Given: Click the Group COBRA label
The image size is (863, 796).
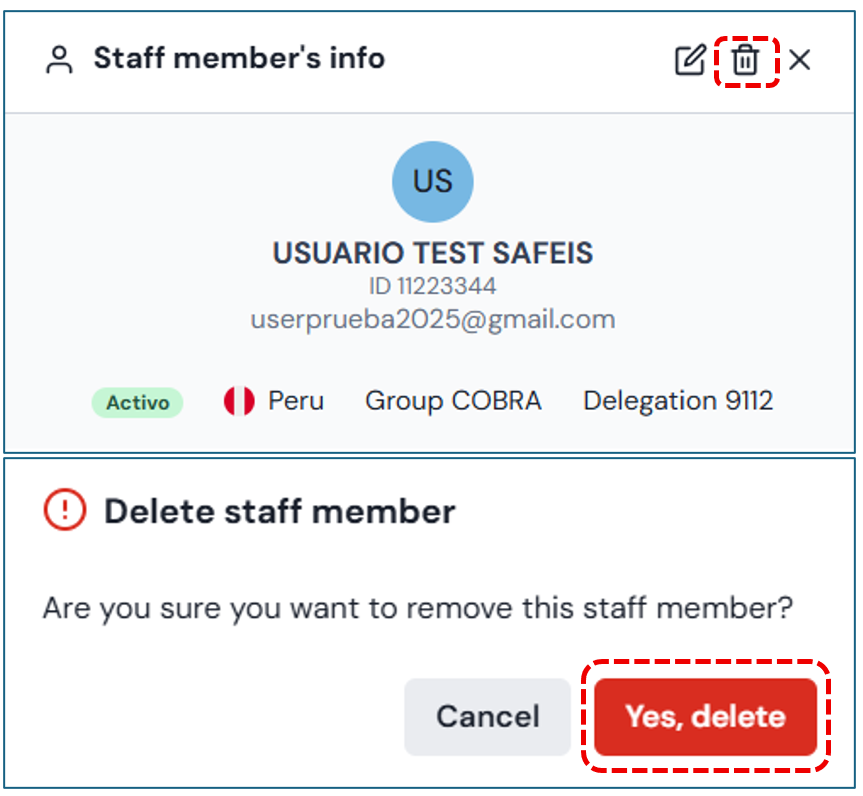Looking at the screenshot, I should [453, 401].
